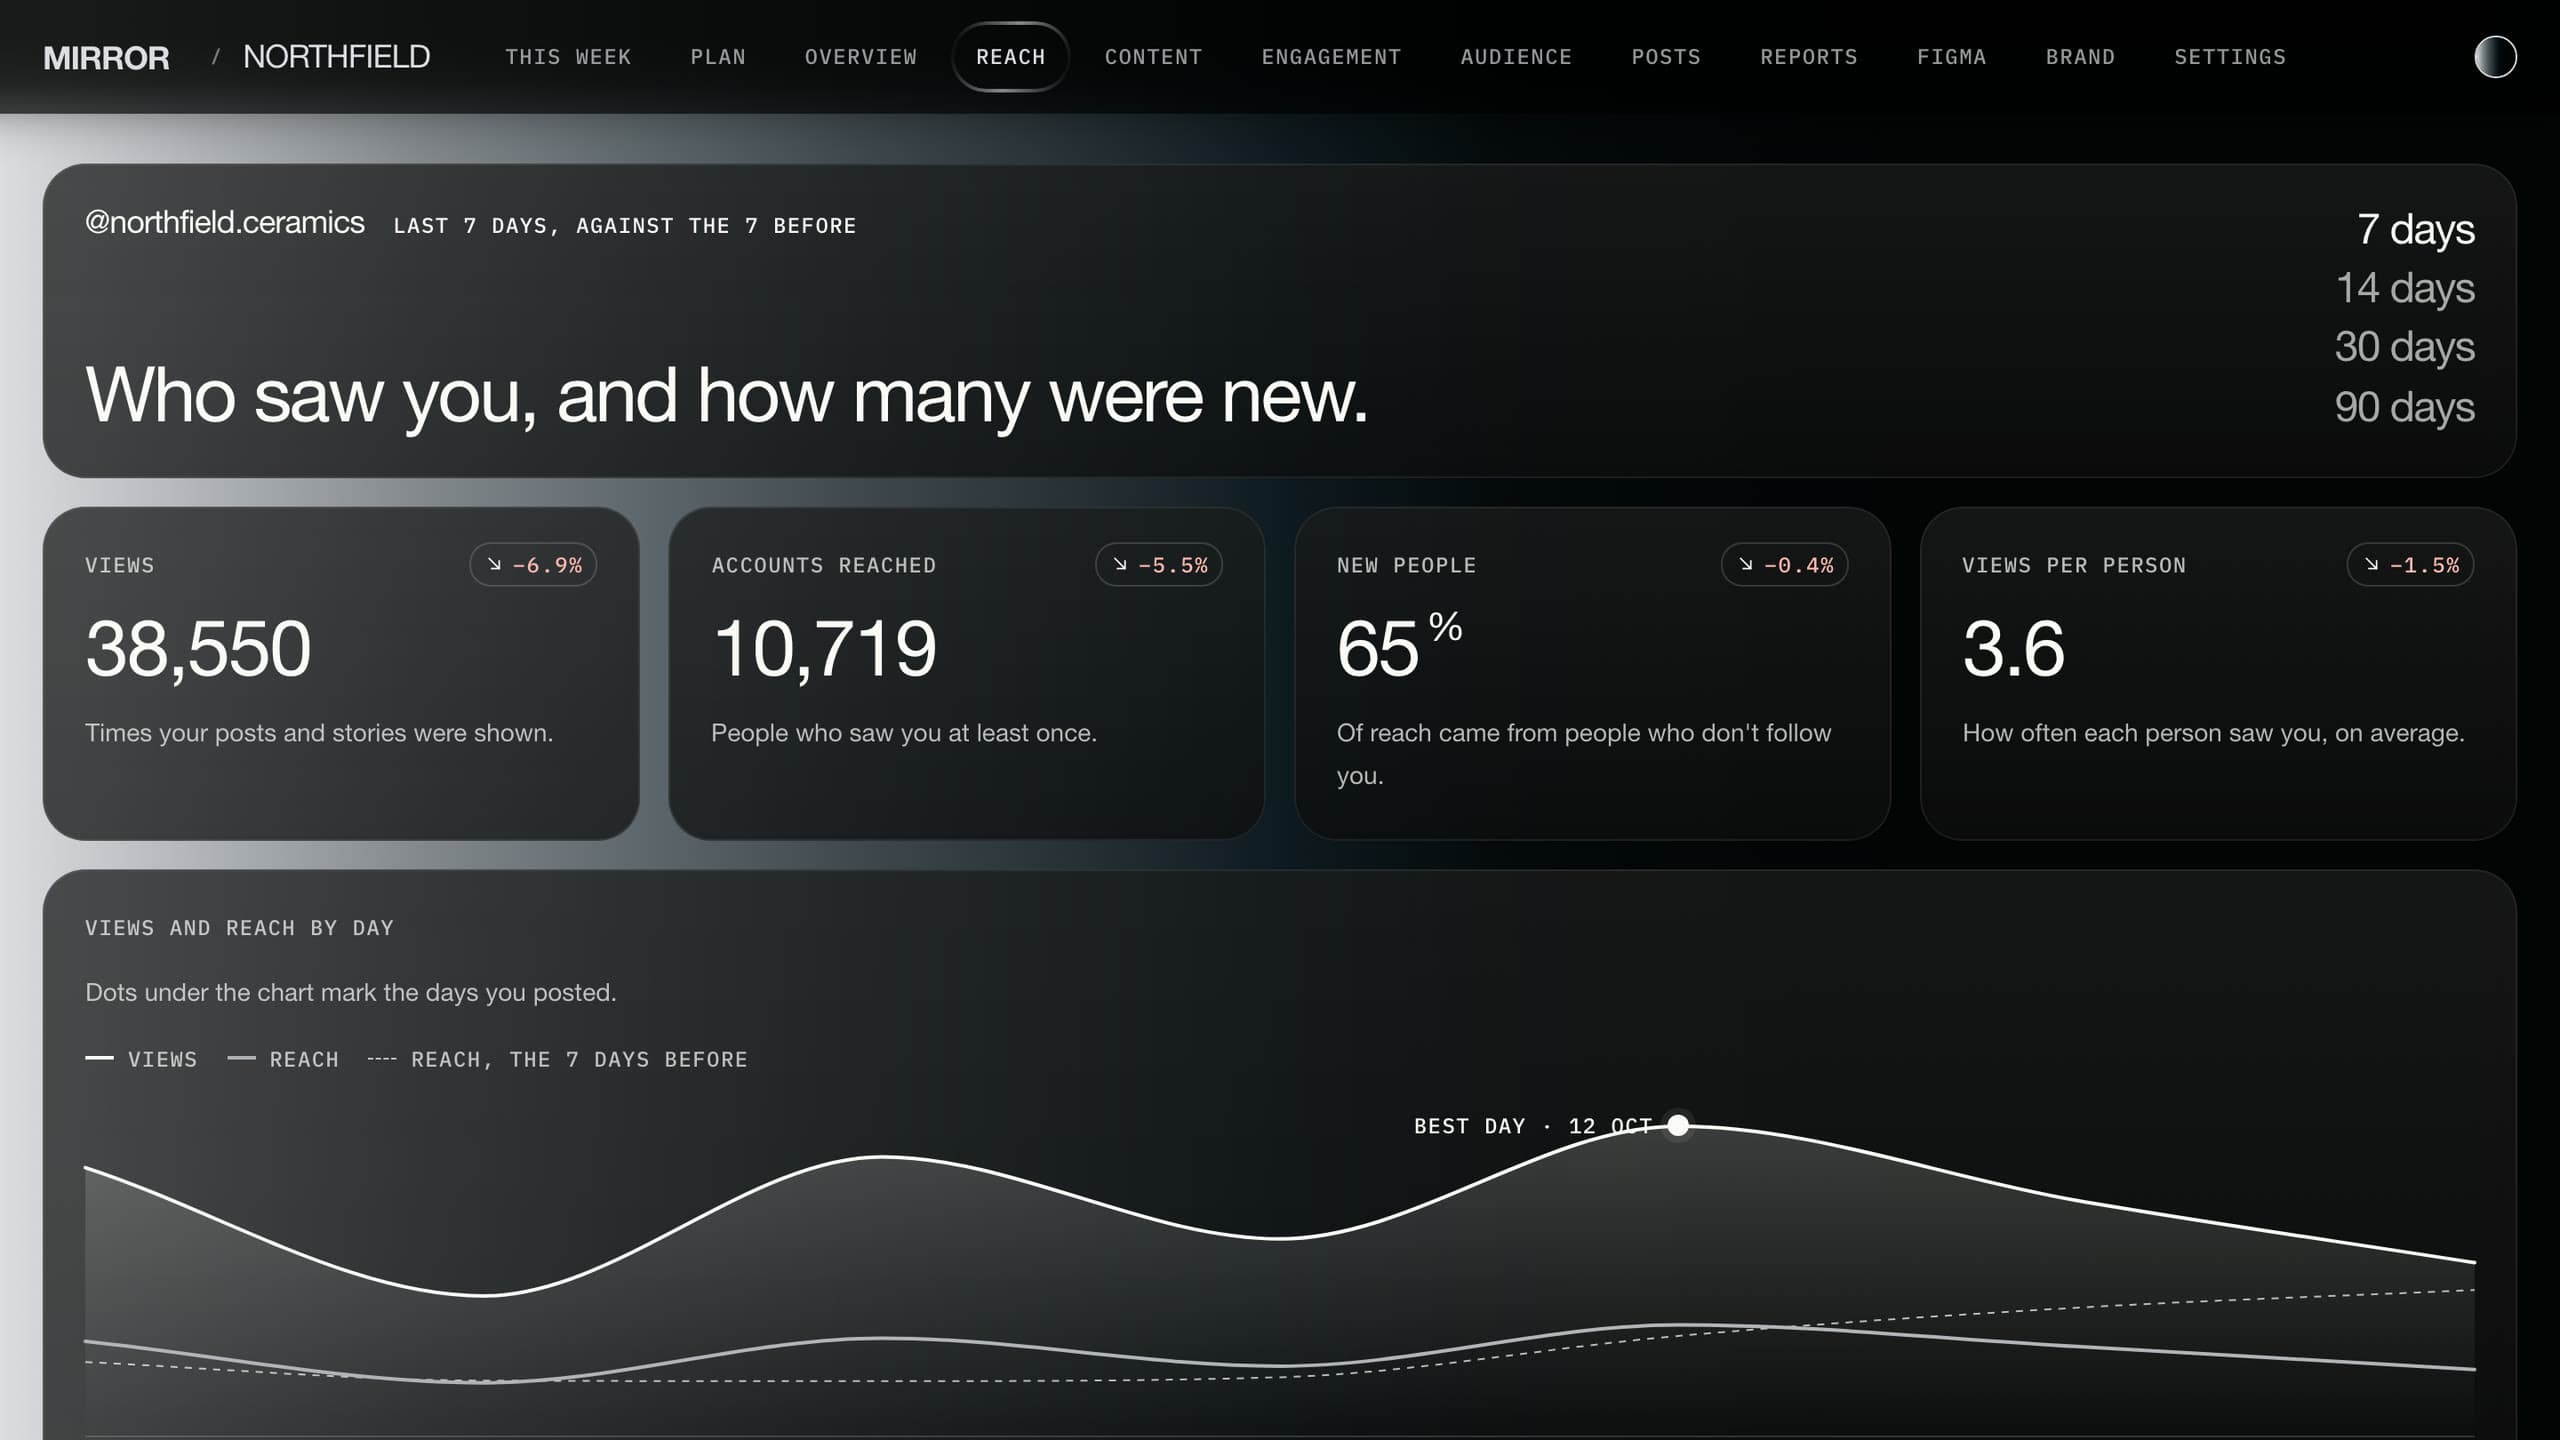Open the Reports tab
The width and height of the screenshot is (2560, 1440).
(1809, 57)
